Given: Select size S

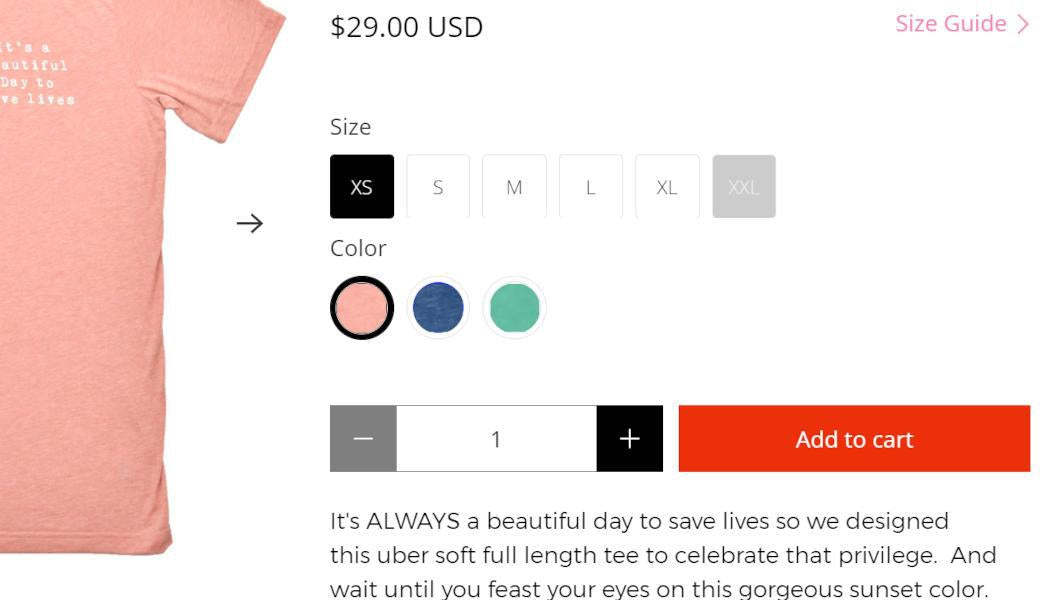Looking at the screenshot, I should tap(438, 186).
